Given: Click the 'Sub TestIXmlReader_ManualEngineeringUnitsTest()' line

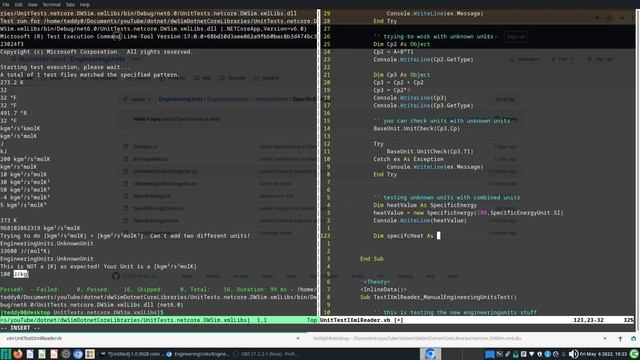Looking at the screenshot, I should 438,297.
